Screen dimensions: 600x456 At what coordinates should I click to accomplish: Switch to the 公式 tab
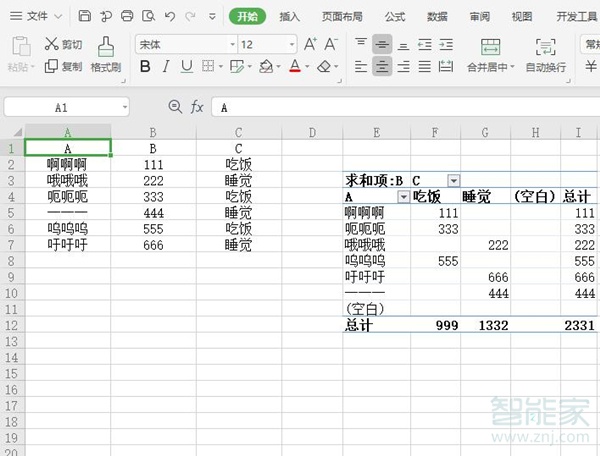tap(395, 16)
